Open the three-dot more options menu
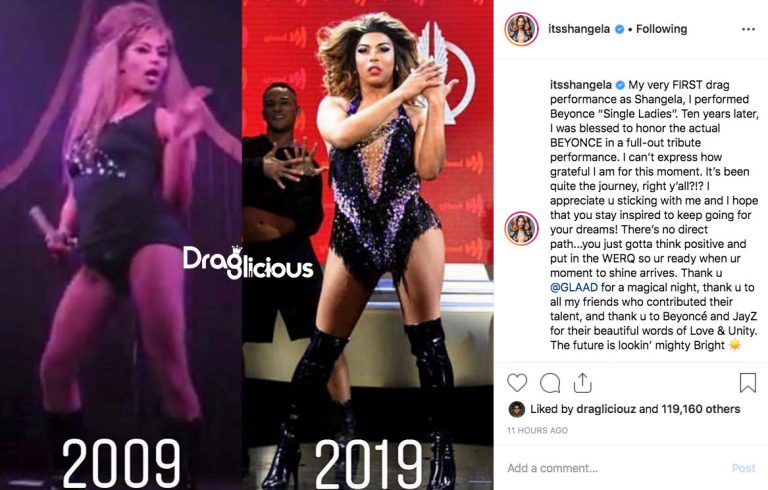The height and width of the screenshot is (490, 768). 748,29
